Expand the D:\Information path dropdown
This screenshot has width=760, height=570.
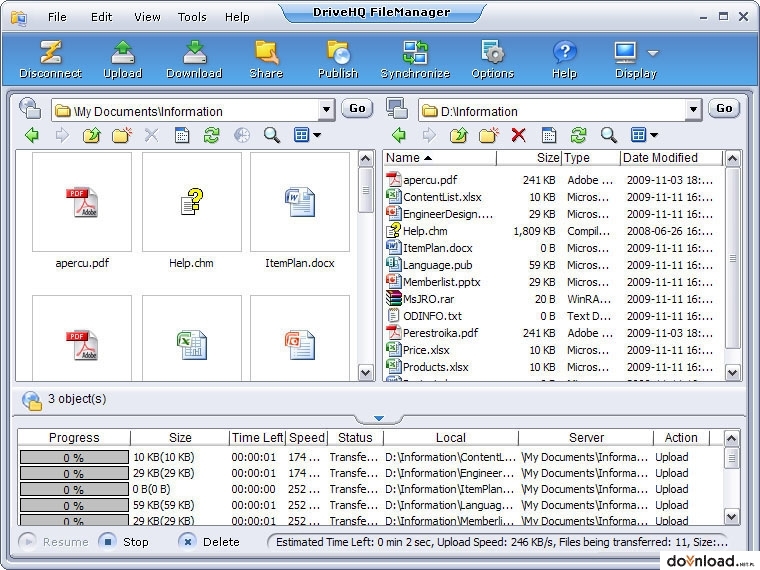694,111
